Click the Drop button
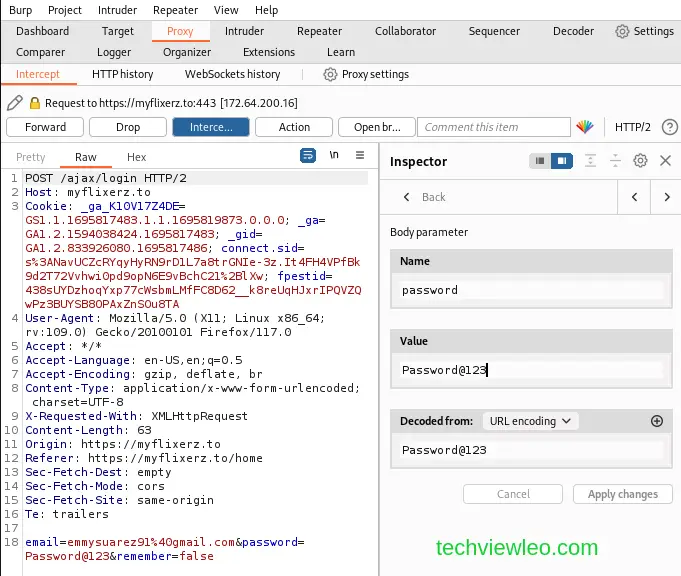The image size is (681, 576). coord(128,127)
